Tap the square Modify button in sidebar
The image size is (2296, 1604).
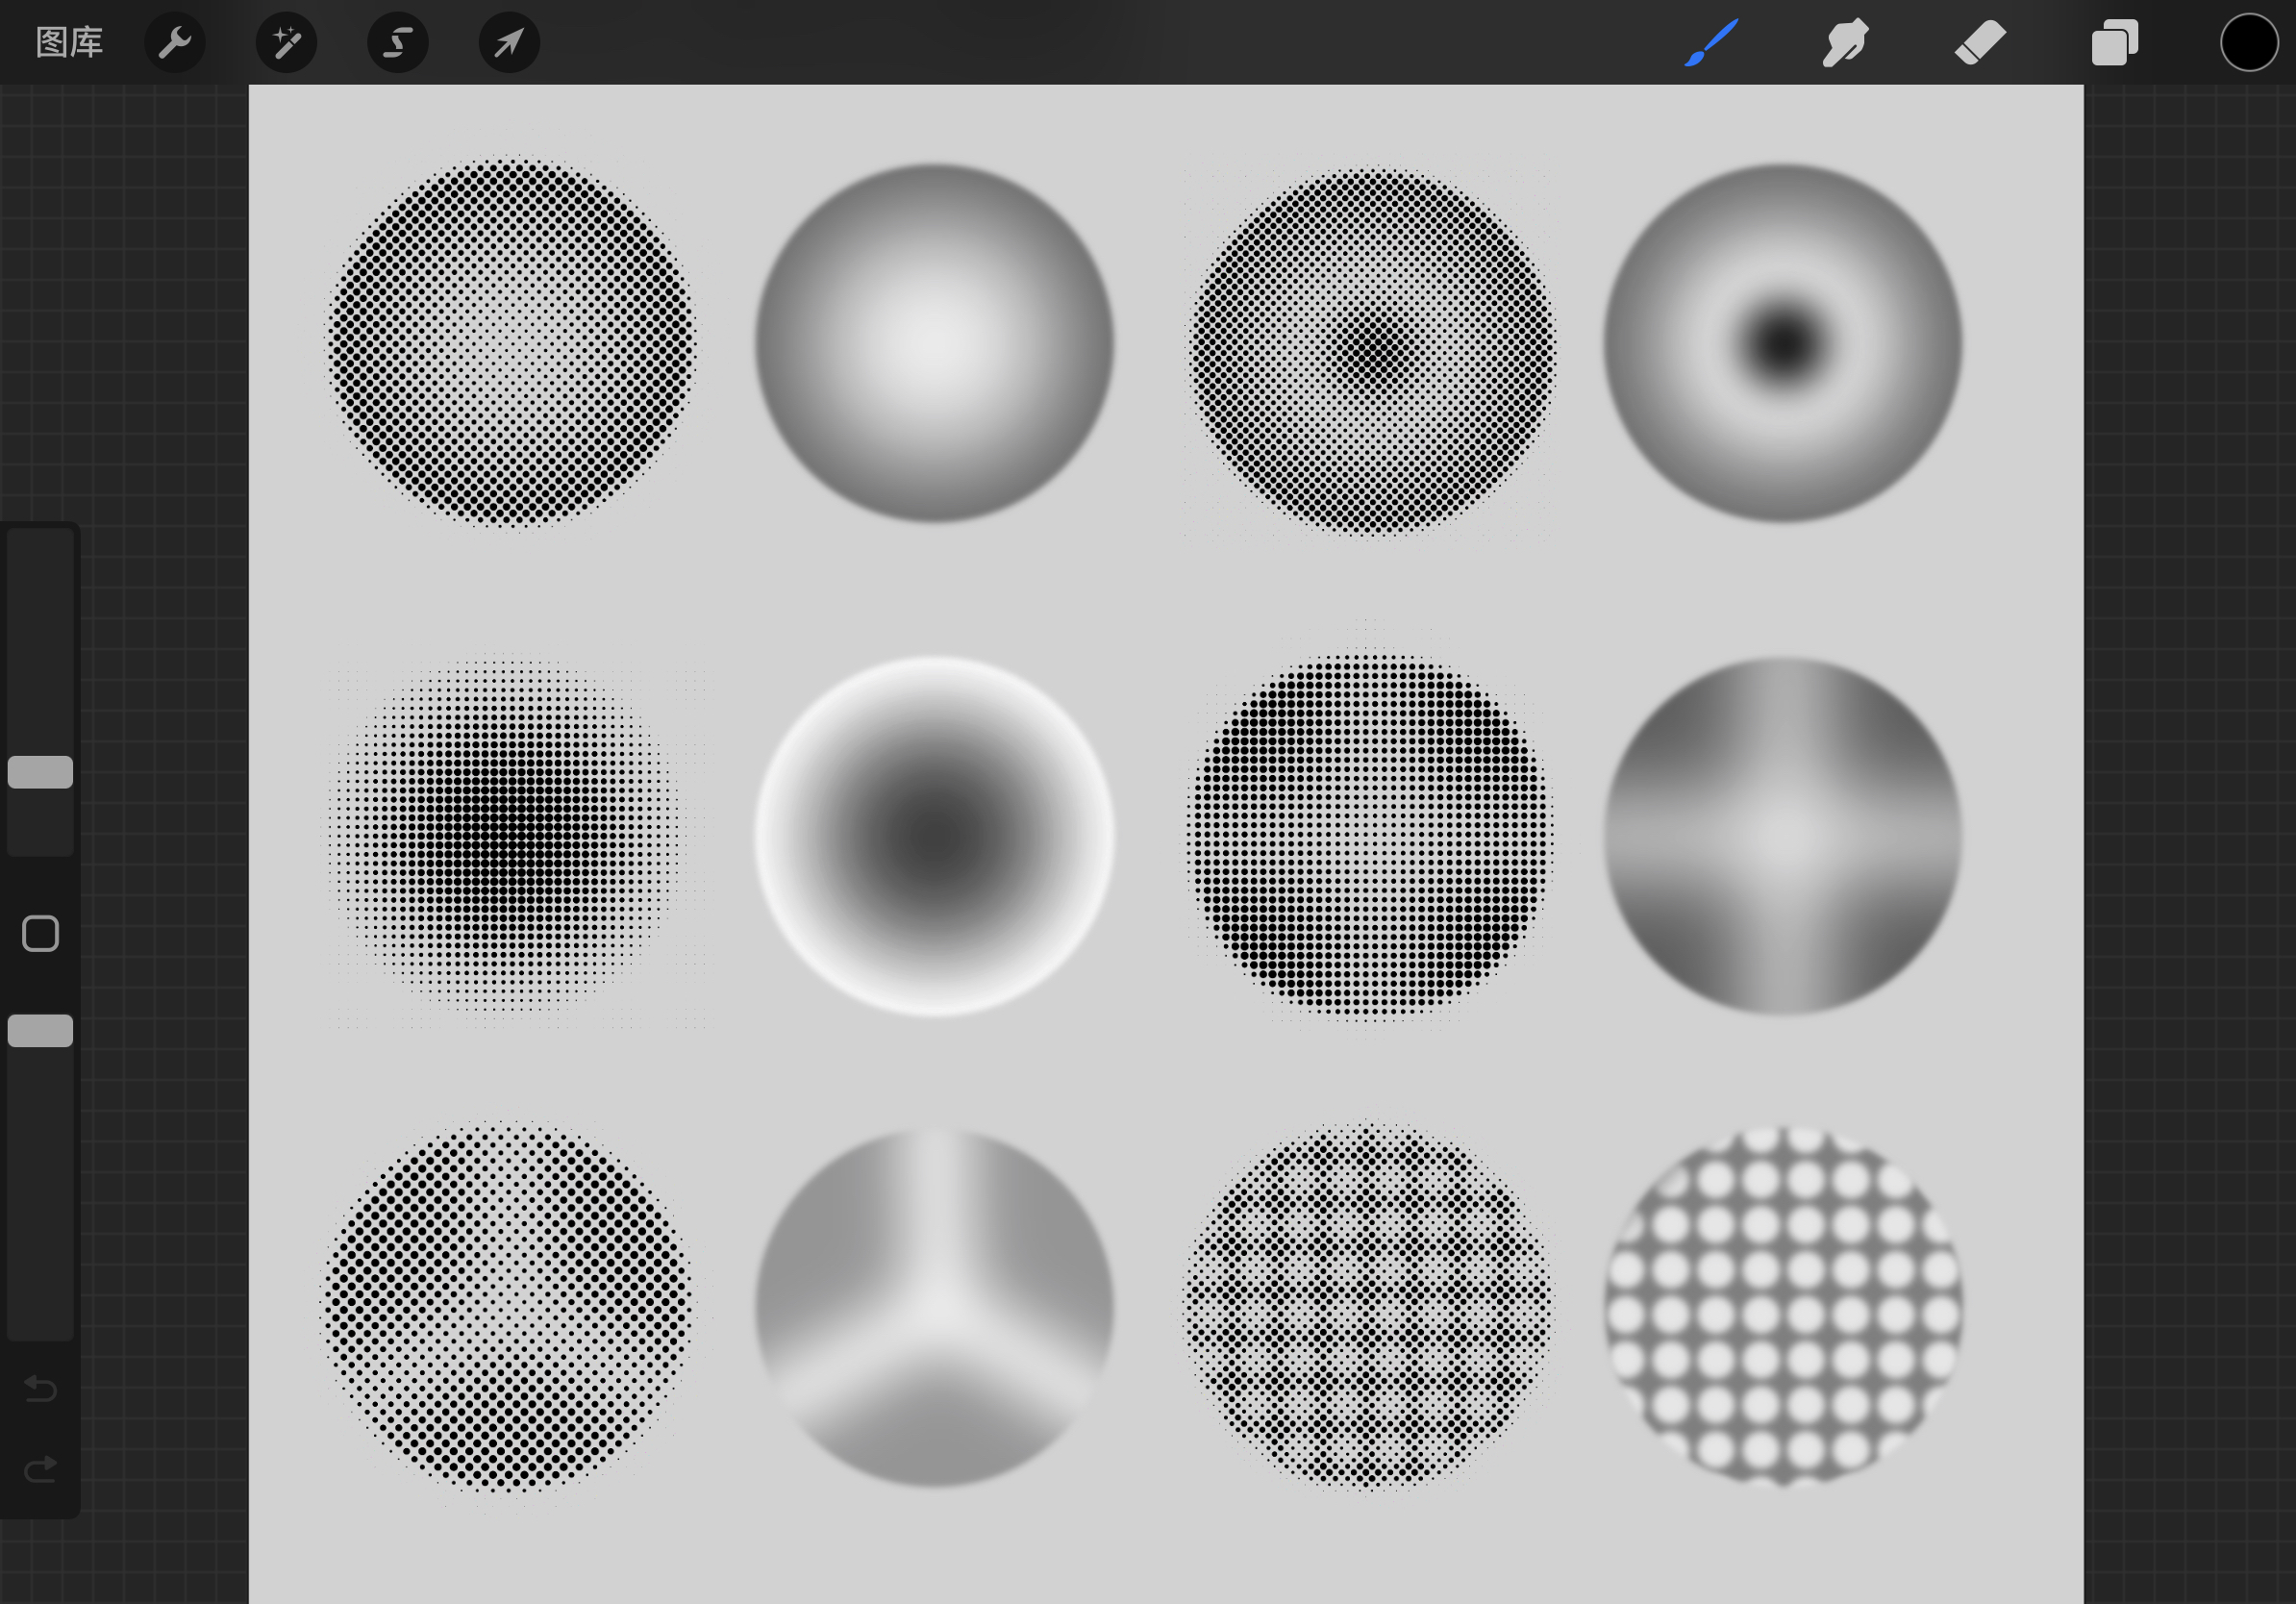click(x=40, y=933)
